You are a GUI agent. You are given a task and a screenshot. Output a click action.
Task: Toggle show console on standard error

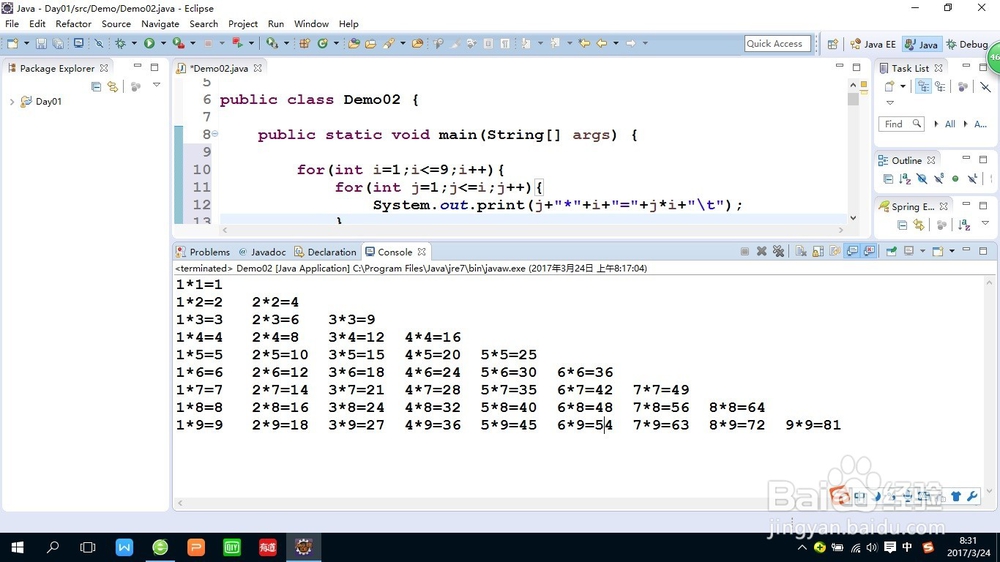(x=869, y=251)
